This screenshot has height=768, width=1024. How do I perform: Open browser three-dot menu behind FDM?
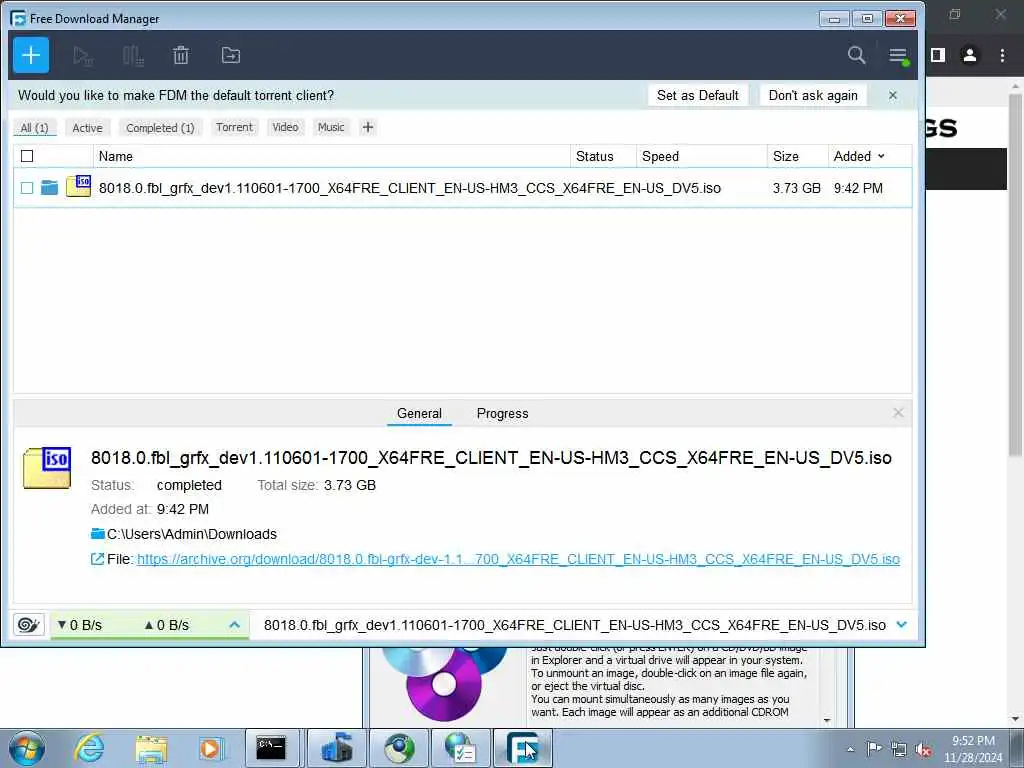click(x=1002, y=56)
